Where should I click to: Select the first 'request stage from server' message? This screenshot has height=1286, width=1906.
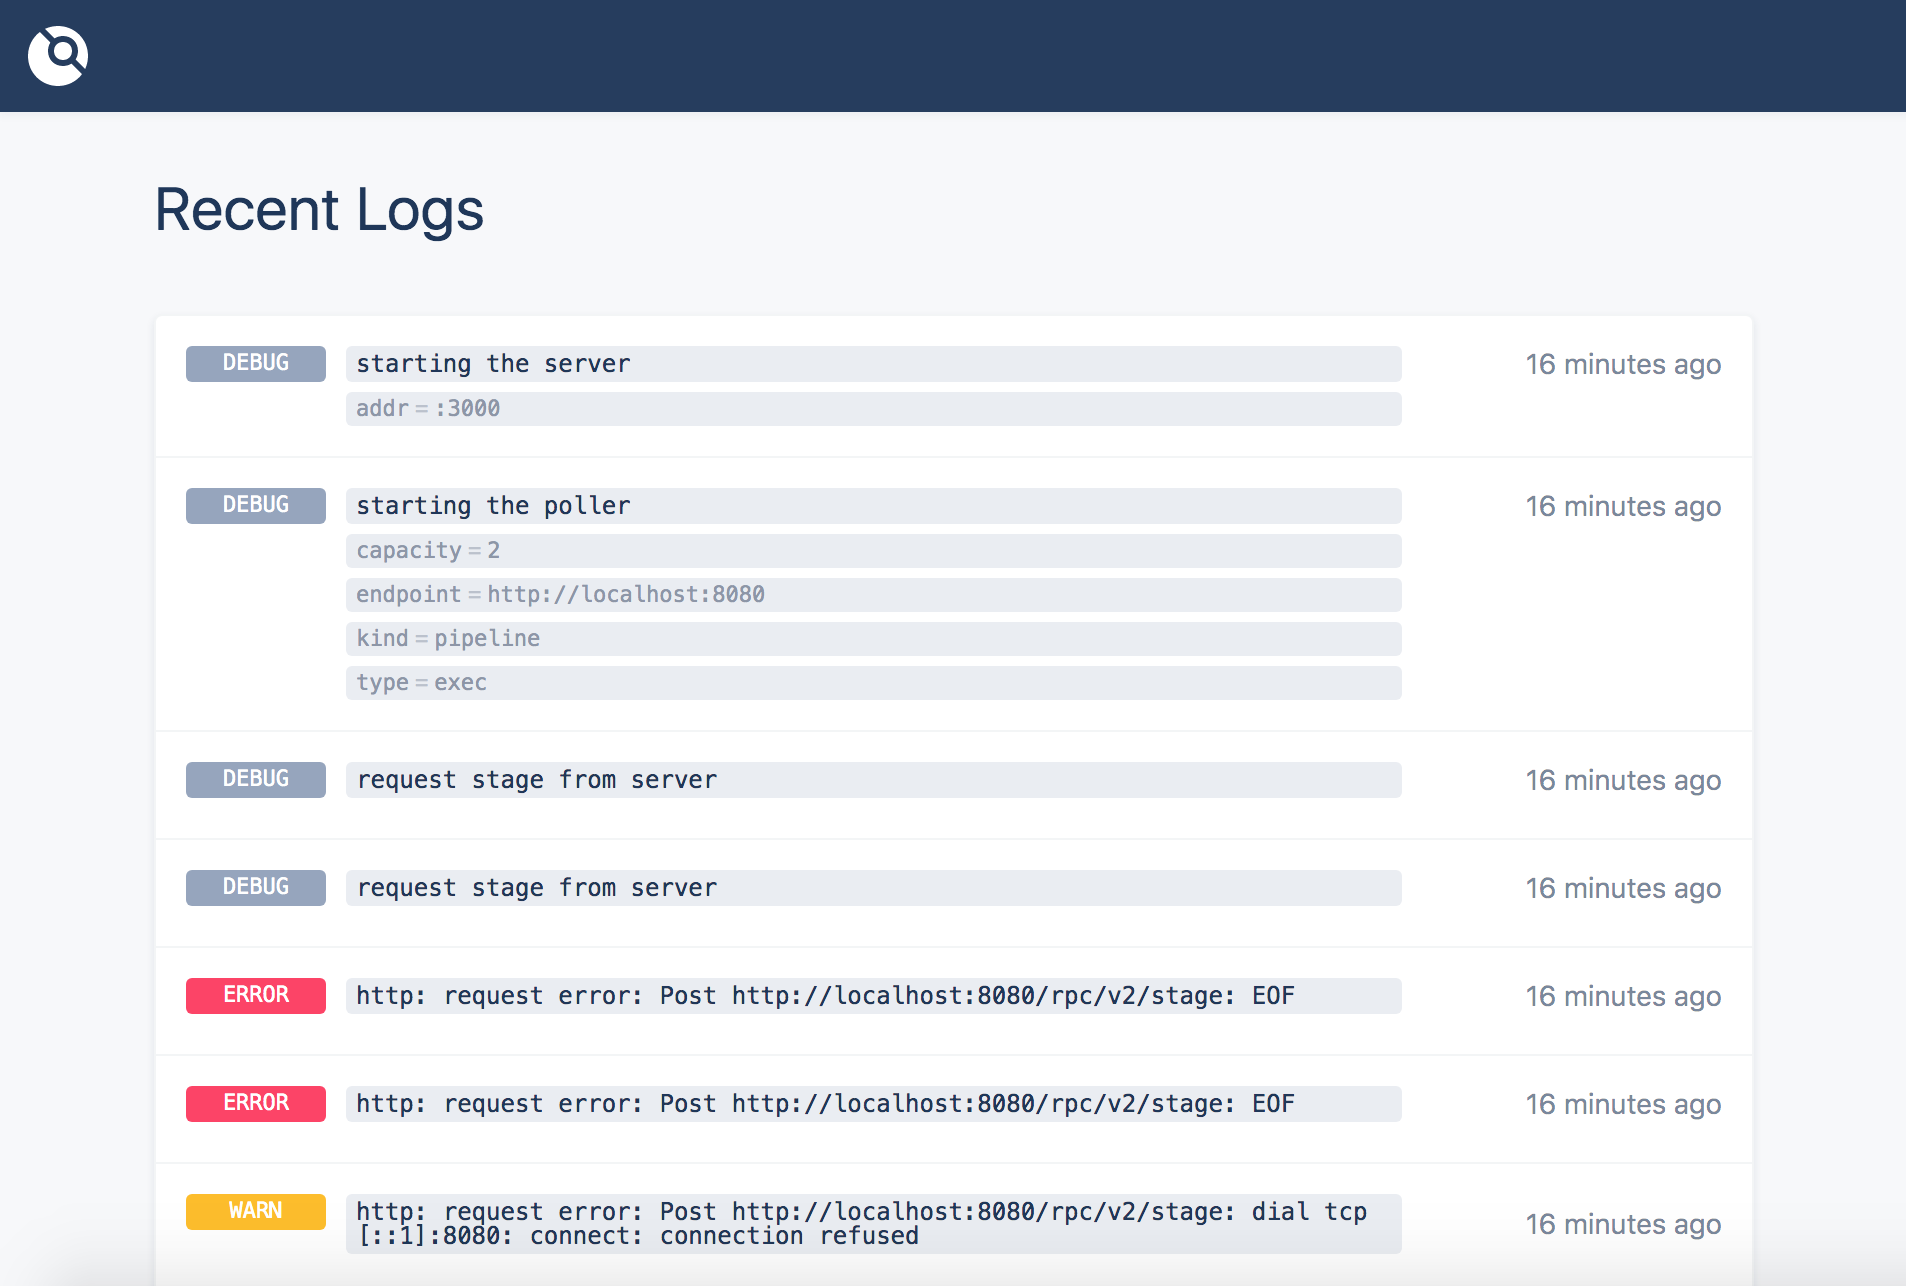pos(873,780)
